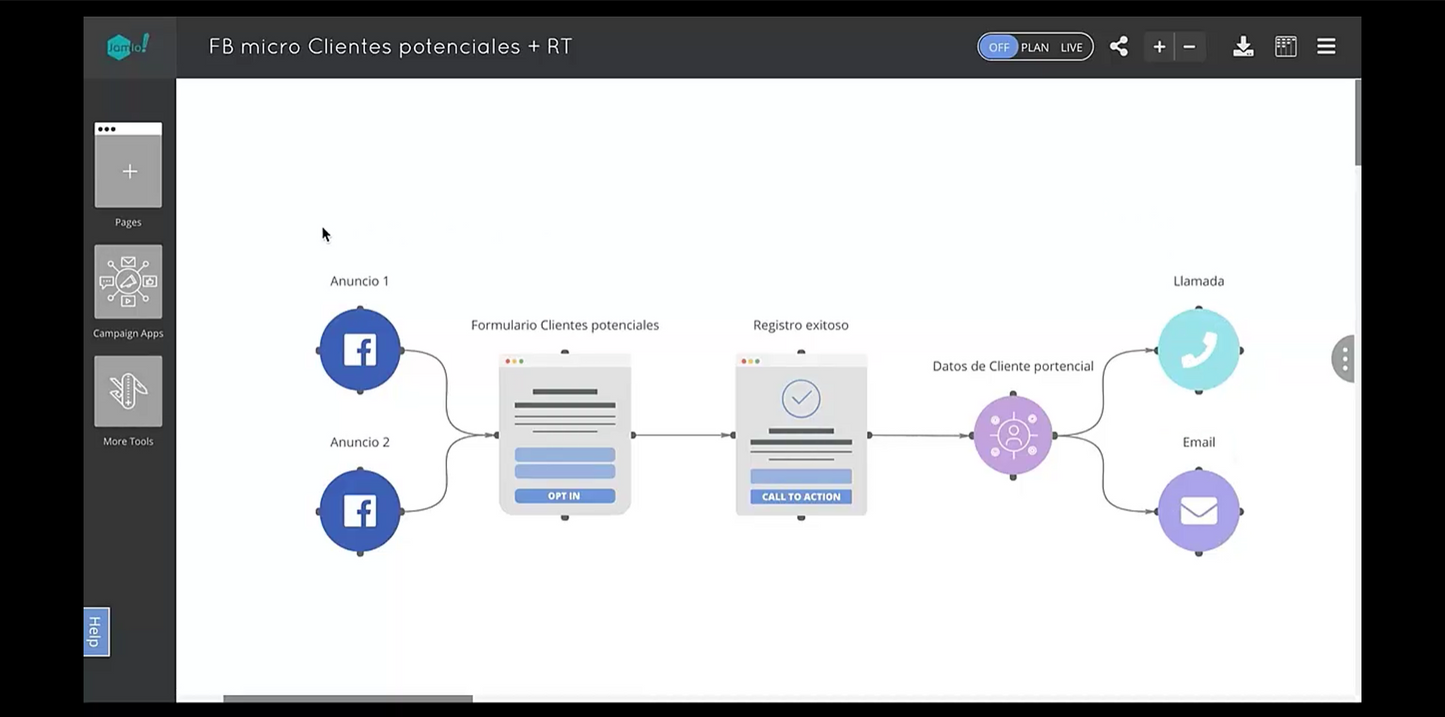
Task: Open the Help tab on the left edge
Action: (95, 631)
